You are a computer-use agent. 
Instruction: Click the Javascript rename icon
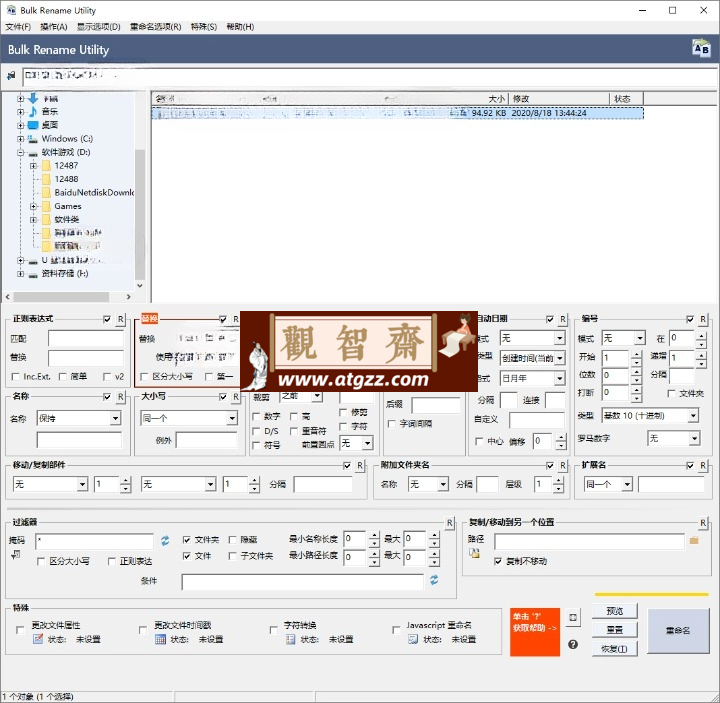413,639
